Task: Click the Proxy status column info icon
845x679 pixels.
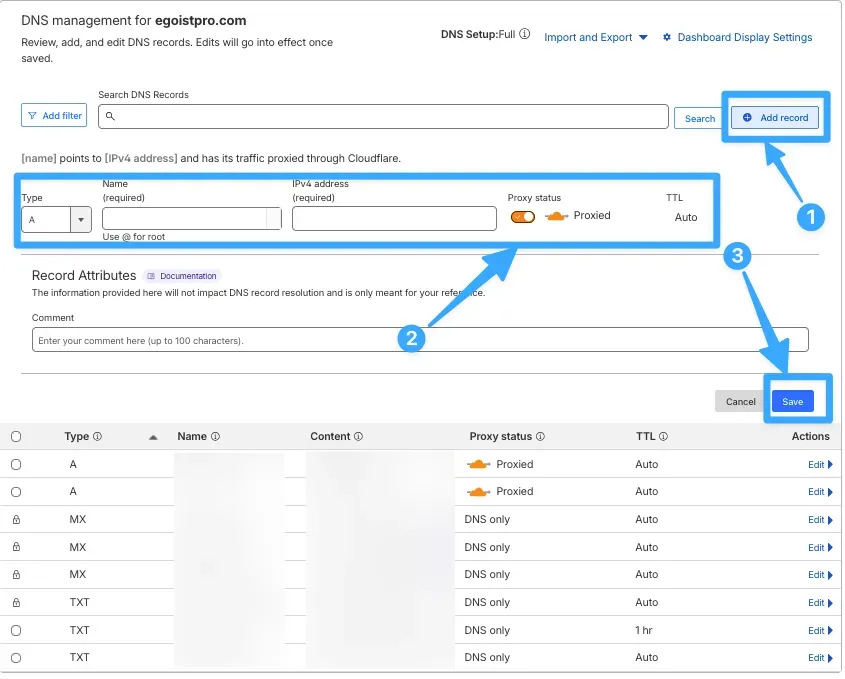Action: pos(540,437)
